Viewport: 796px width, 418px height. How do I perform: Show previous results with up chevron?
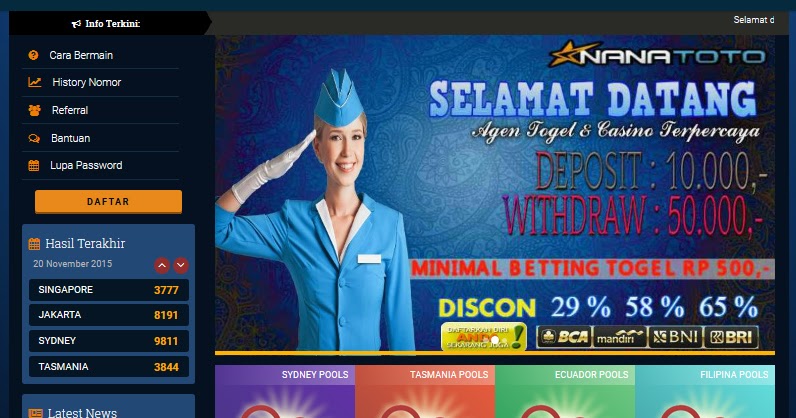(162, 265)
